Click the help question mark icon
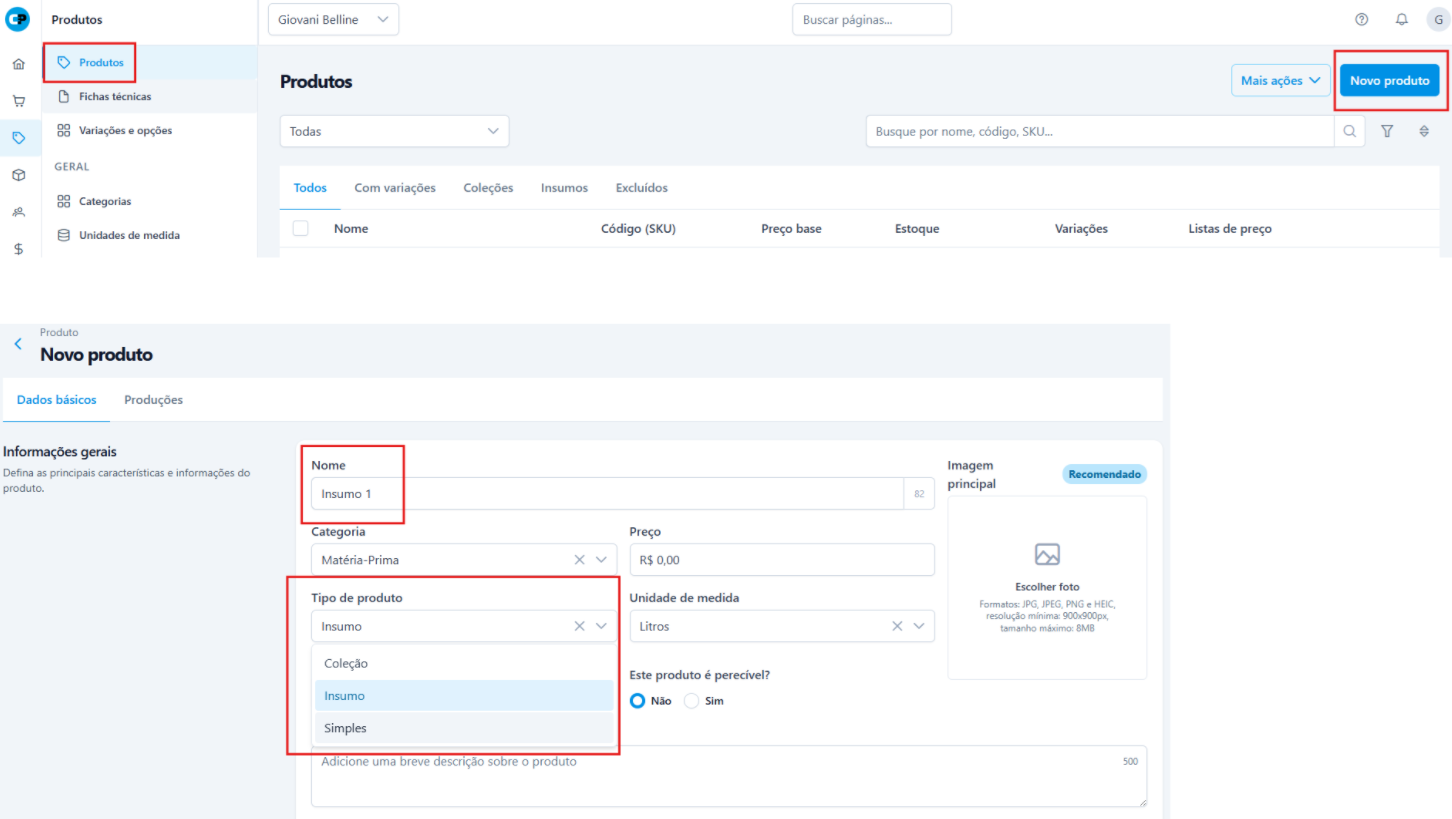The width and height of the screenshot is (1452, 819). (1361, 19)
